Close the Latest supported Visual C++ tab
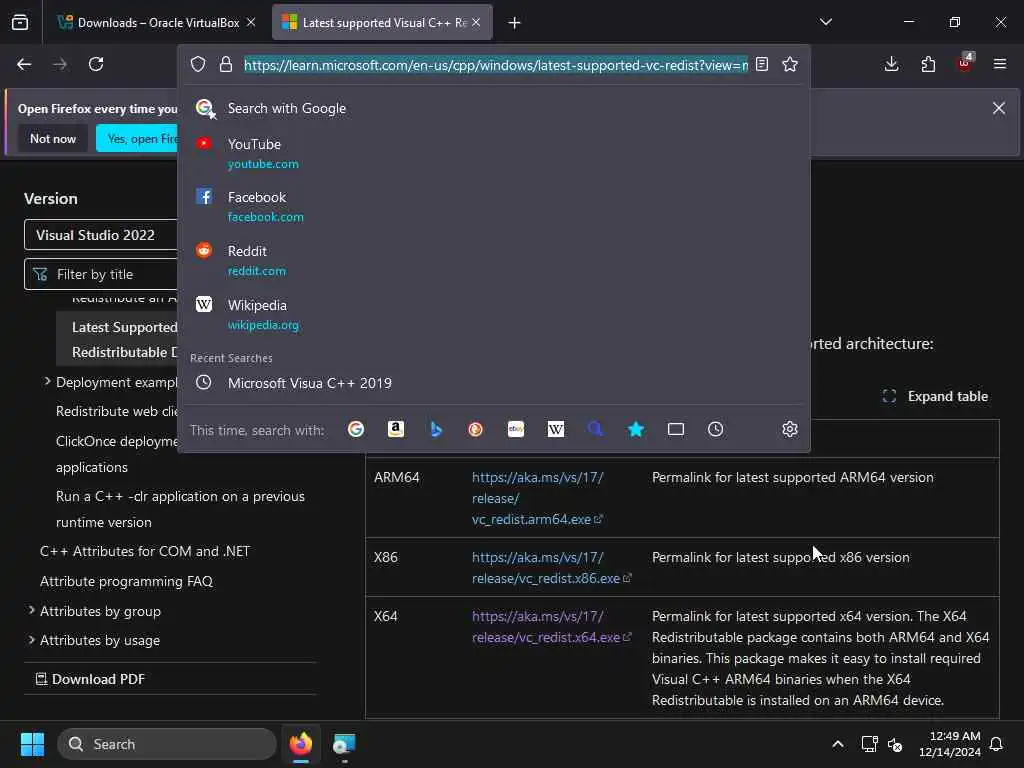 tap(476, 22)
